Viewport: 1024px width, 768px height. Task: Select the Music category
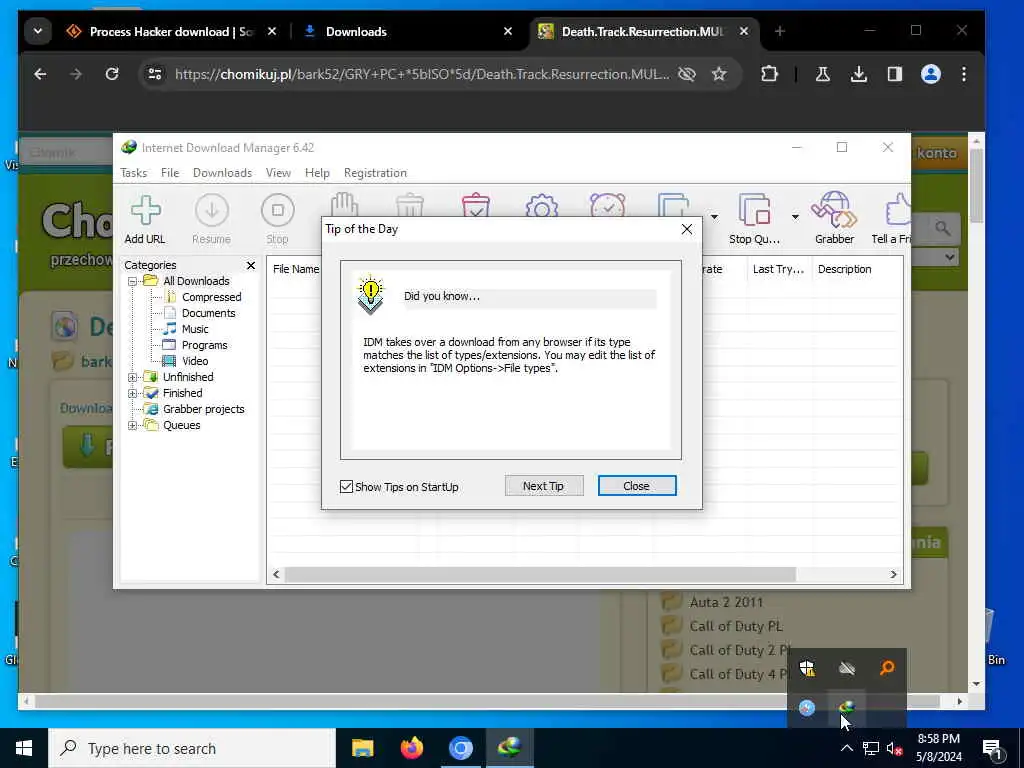click(195, 329)
